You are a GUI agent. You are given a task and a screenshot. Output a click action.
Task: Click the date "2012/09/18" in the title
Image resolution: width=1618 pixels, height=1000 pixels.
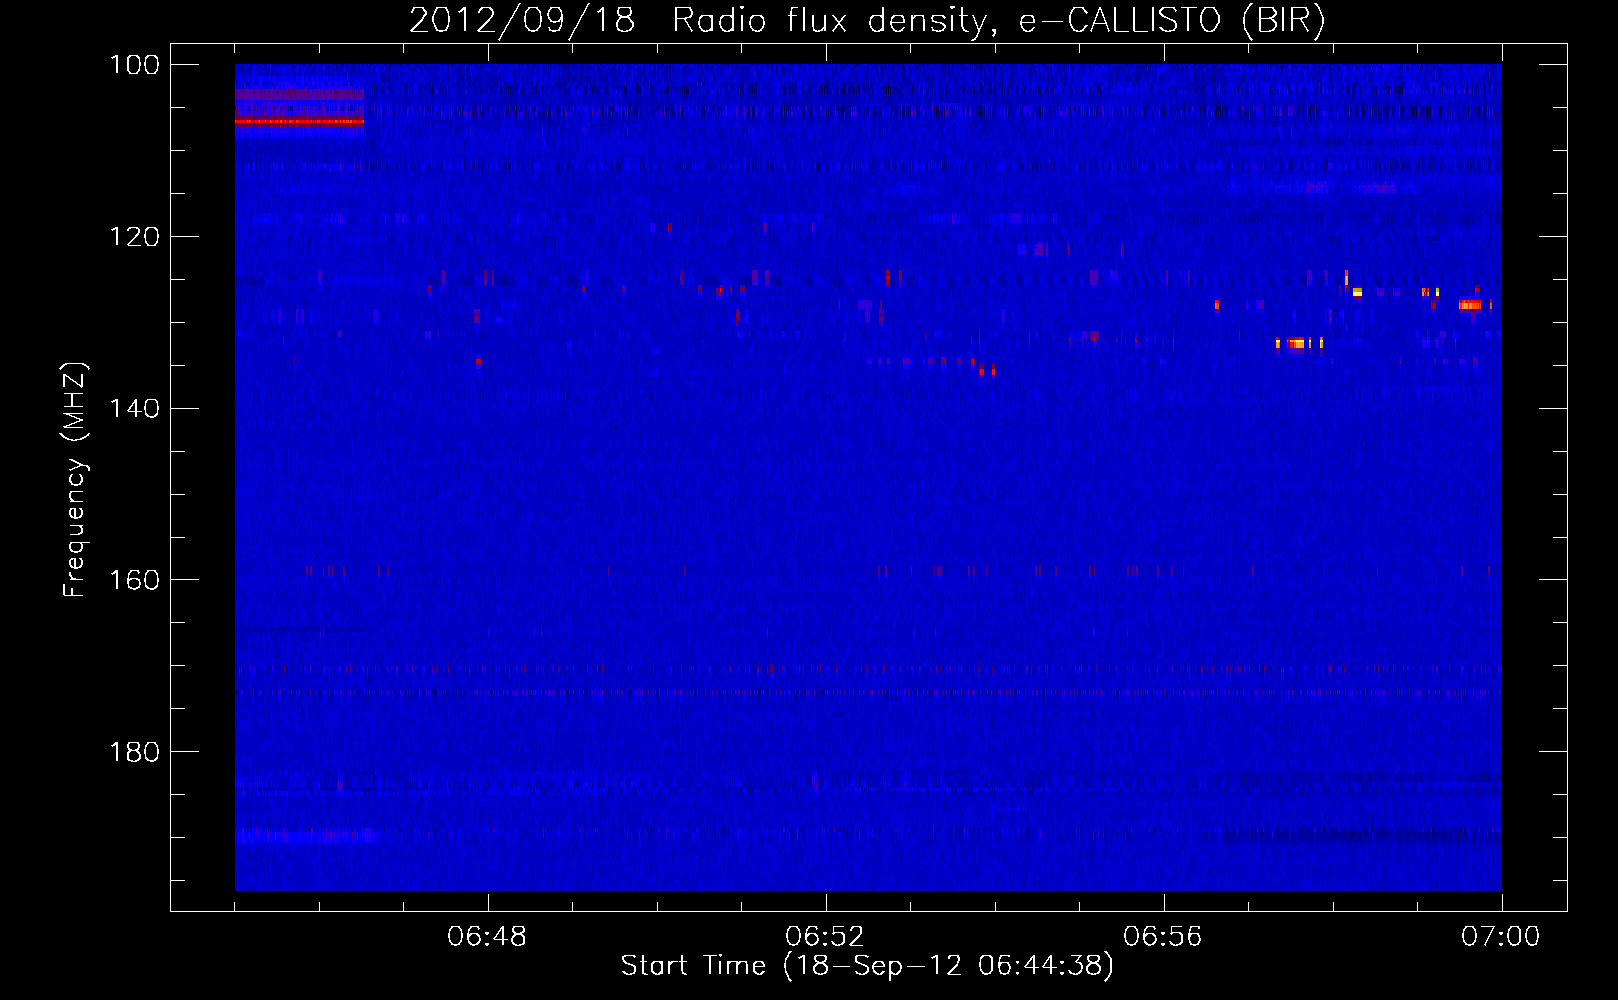pos(522,20)
